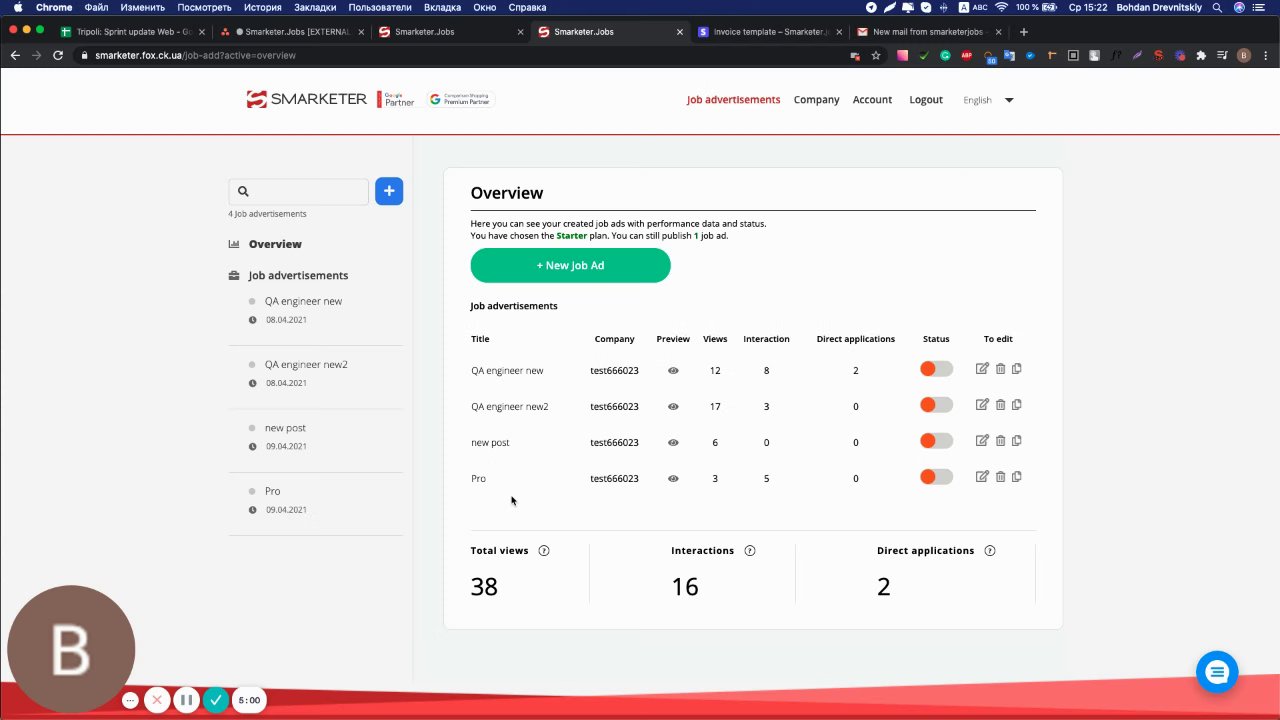This screenshot has width=1280, height=720.
Task: Reload the page in Chrome
Action: [x=58, y=56]
